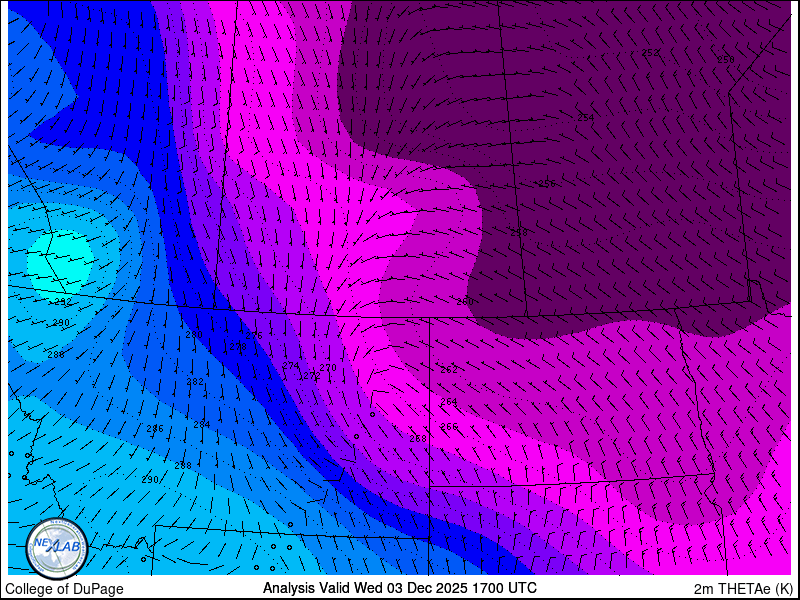Click the 250 contour label
800x600 pixels.
[726, 59]
